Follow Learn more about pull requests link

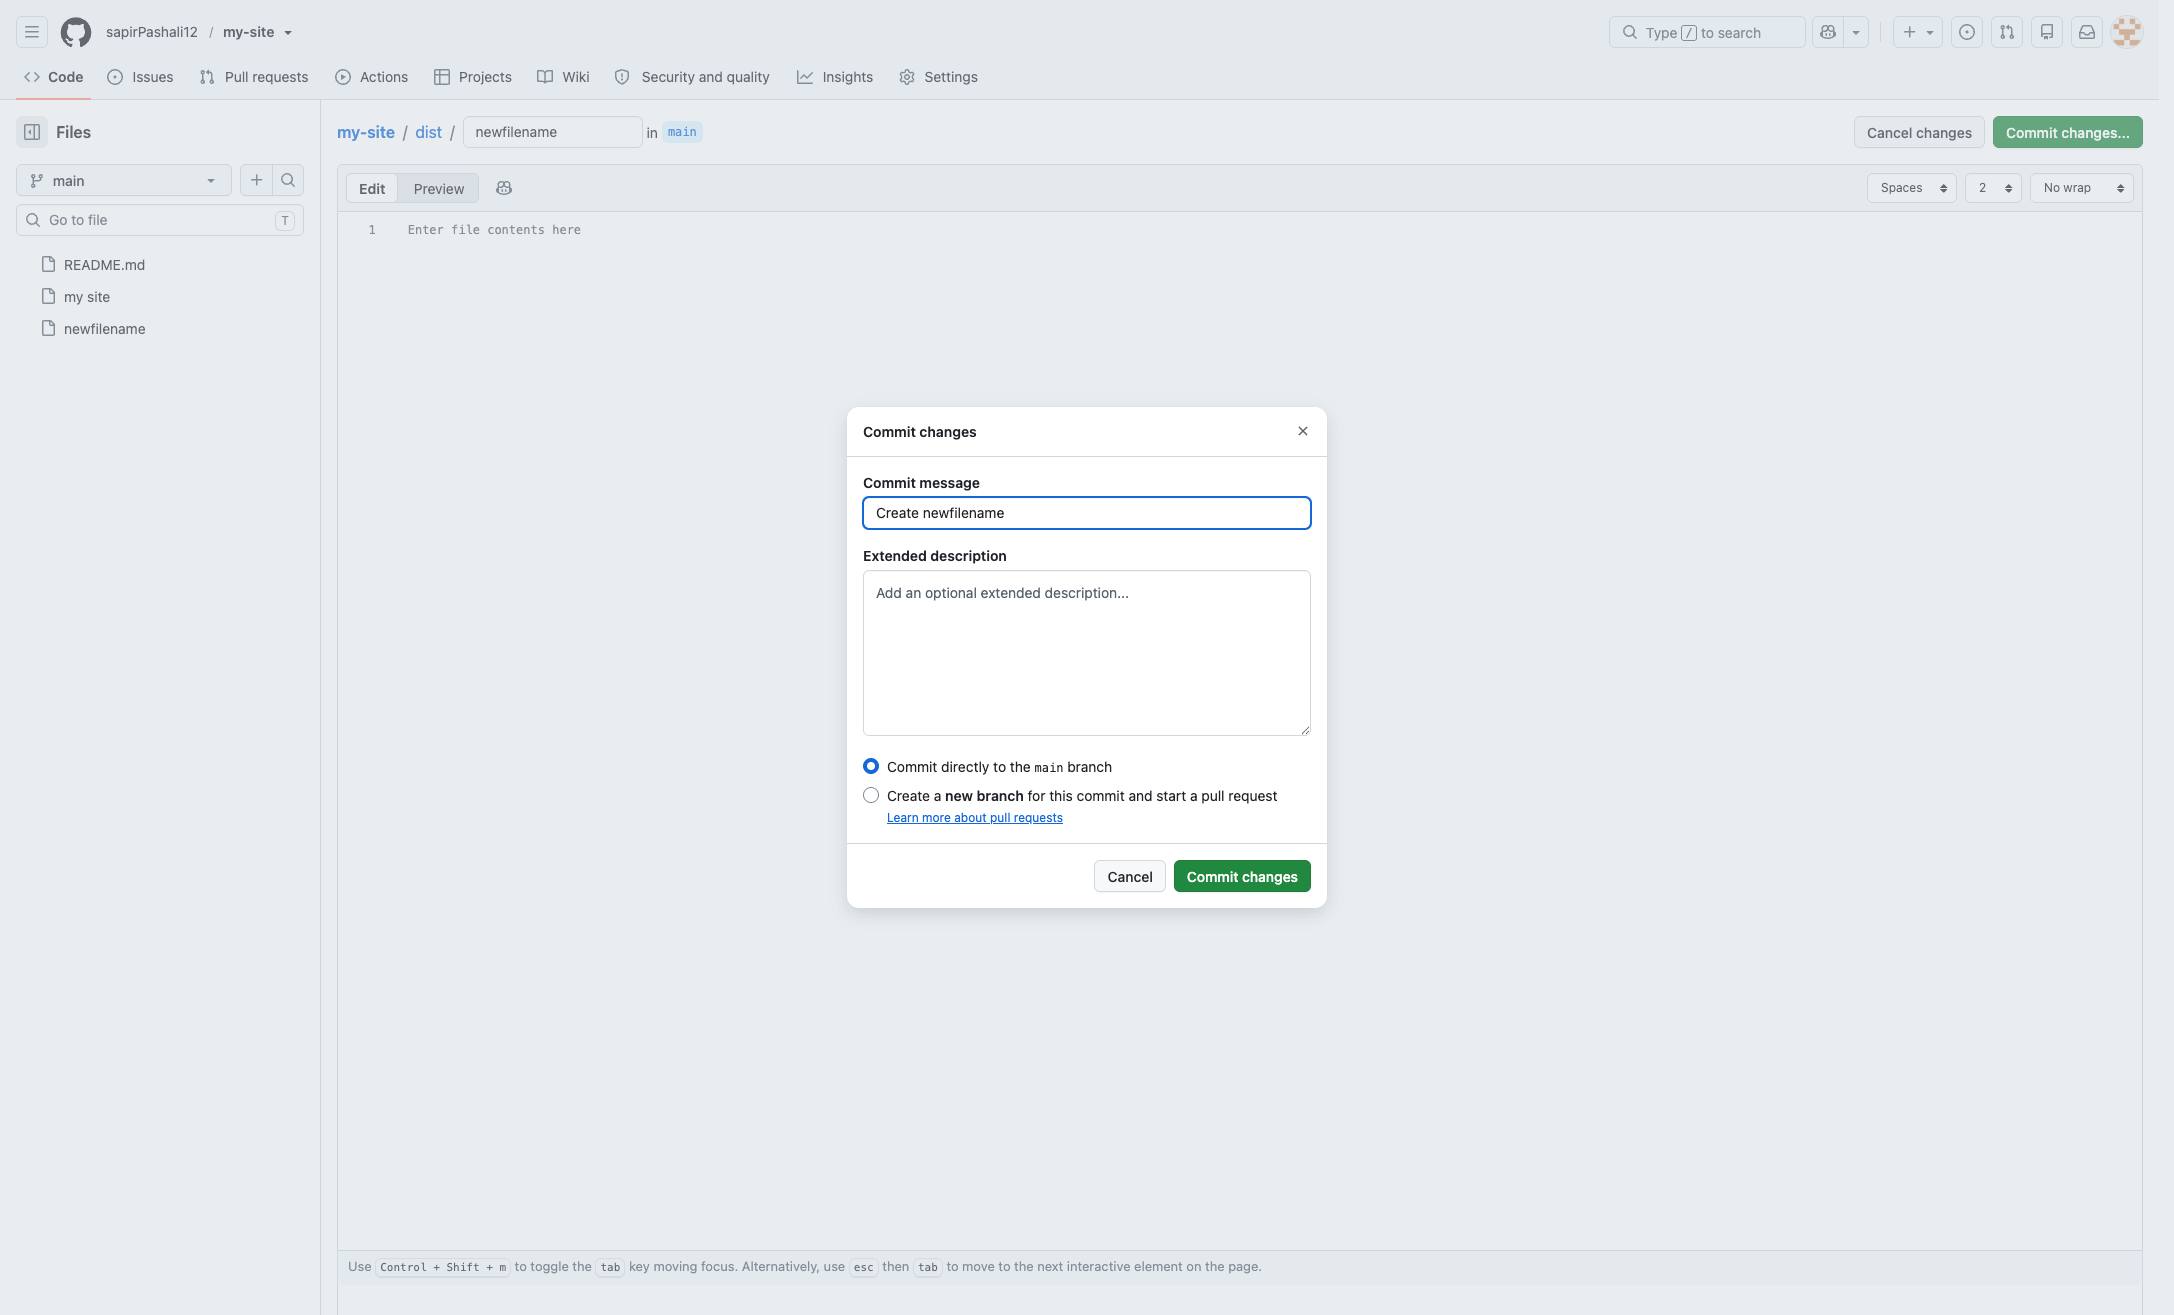975,818
